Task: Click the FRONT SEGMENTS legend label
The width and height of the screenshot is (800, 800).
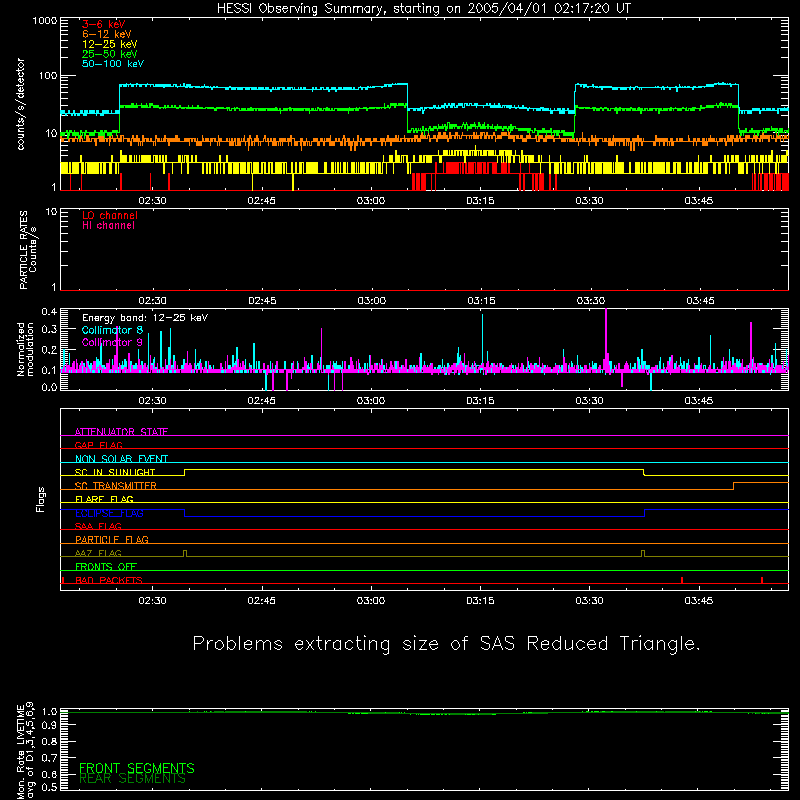Action: point(137,768)
